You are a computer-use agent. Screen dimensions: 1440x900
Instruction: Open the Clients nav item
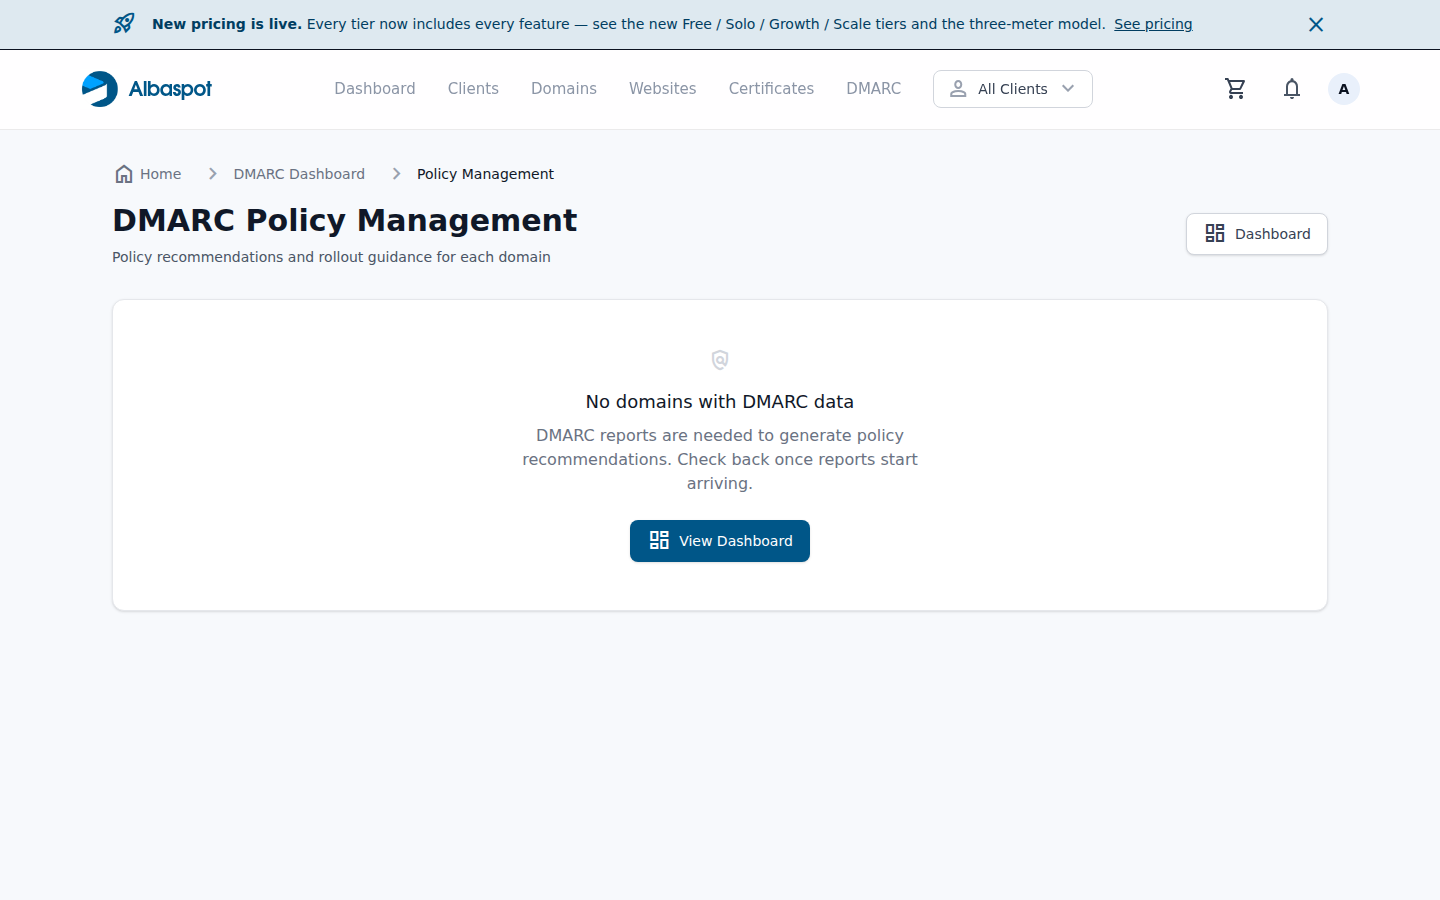[x=473, y=89]
